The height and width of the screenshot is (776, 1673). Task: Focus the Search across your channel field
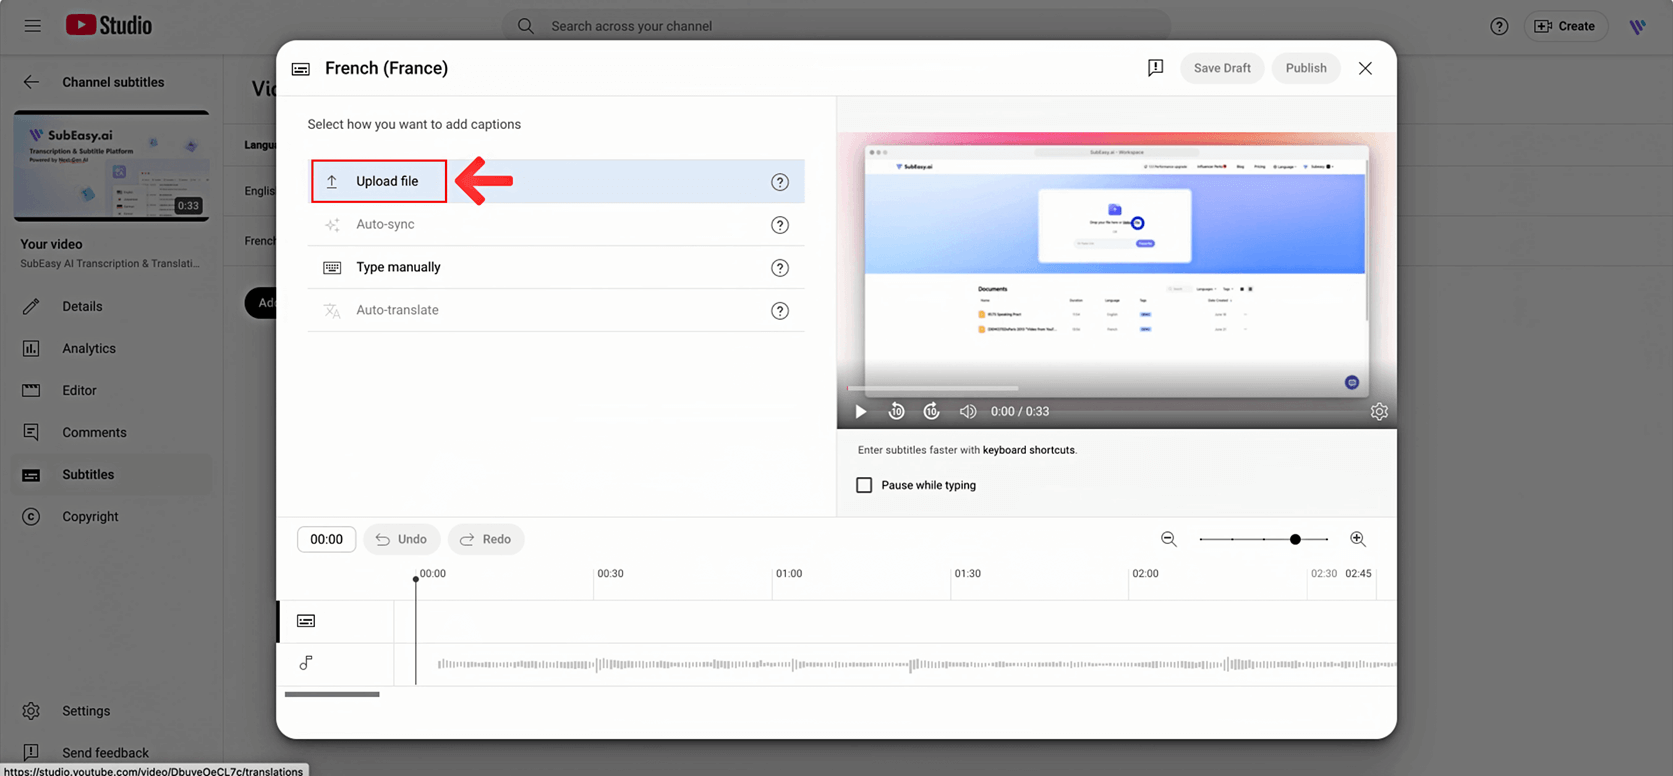point(835,26)
